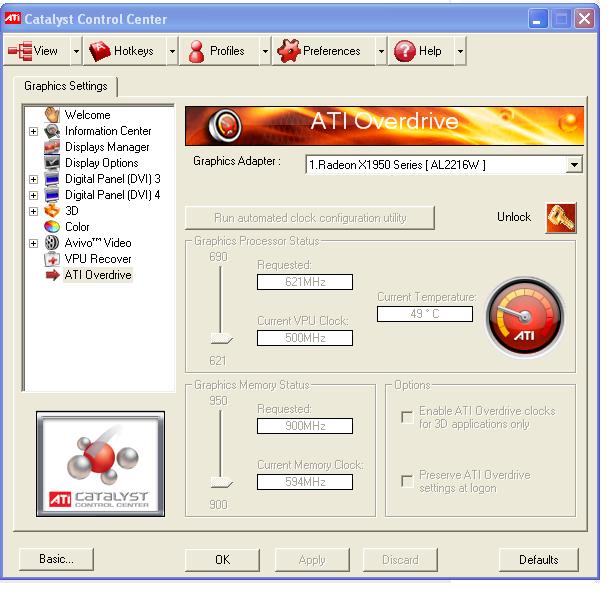The width and height of the screenshot is (609, 593).
Task: Click the Welcome hand icon
Action: [52, 115]
